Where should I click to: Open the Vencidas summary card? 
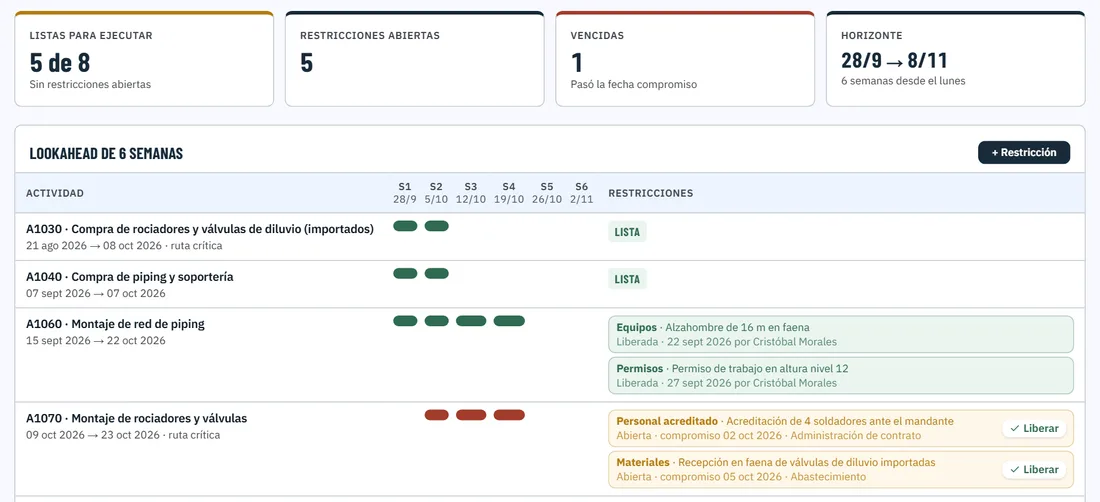coord(685,59)
